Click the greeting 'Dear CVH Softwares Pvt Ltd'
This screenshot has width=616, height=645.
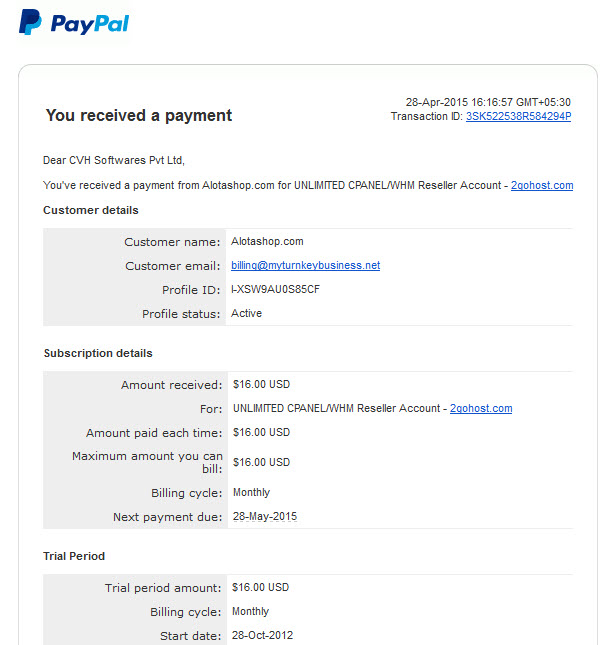pyautogui.click(x=114, y=160)
